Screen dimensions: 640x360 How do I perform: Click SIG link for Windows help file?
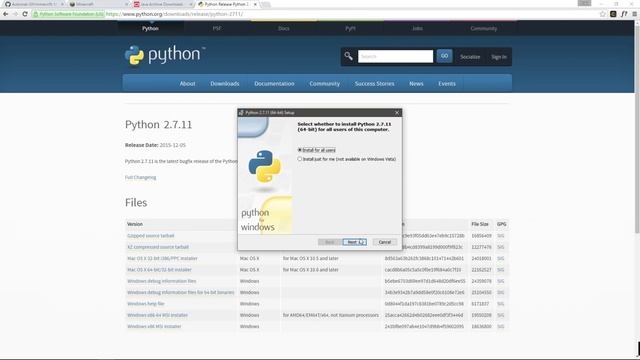[x=501, y=304]
